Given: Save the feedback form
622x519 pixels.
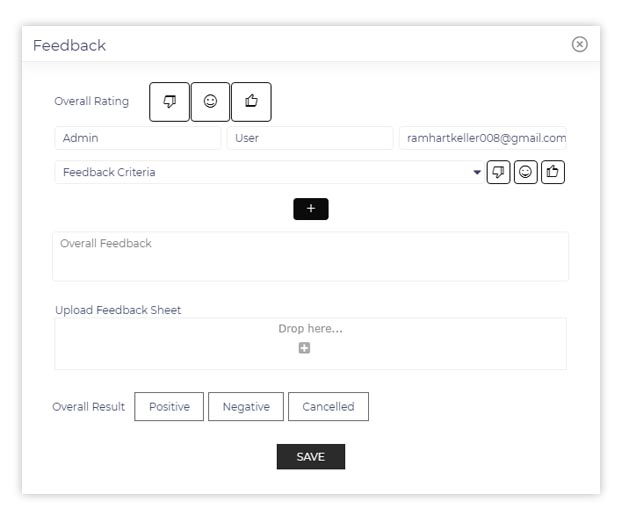Looking at the screenshot, I should pyautogui.click(x=311, y=457).
